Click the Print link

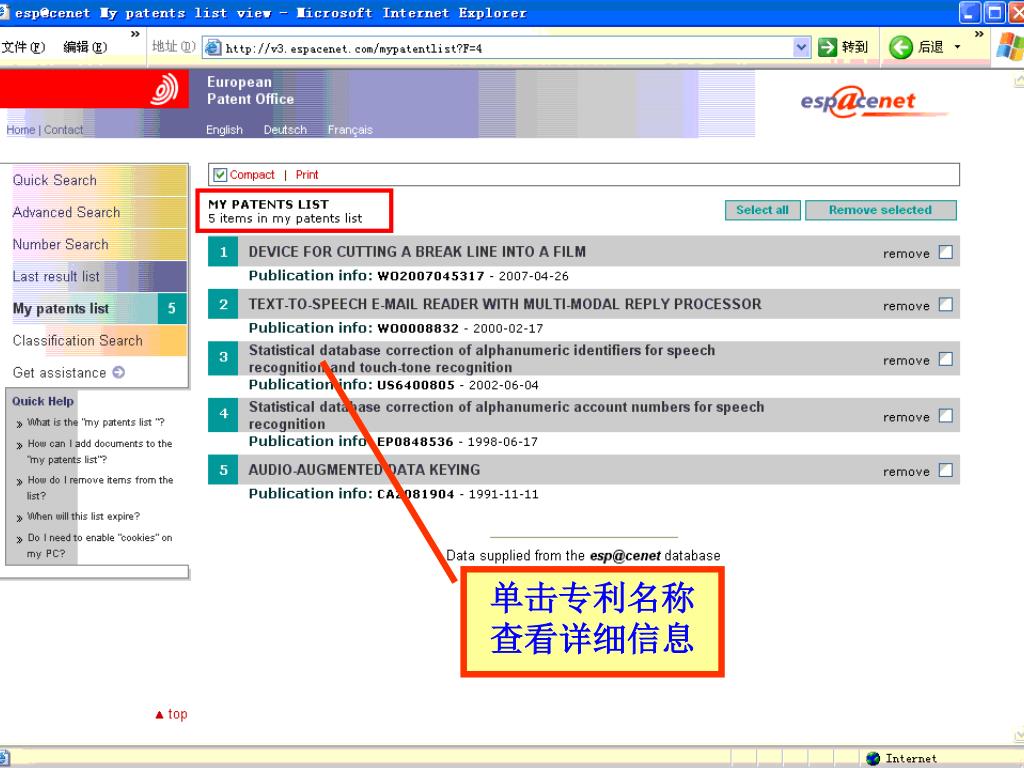click(x=307, y=174)
